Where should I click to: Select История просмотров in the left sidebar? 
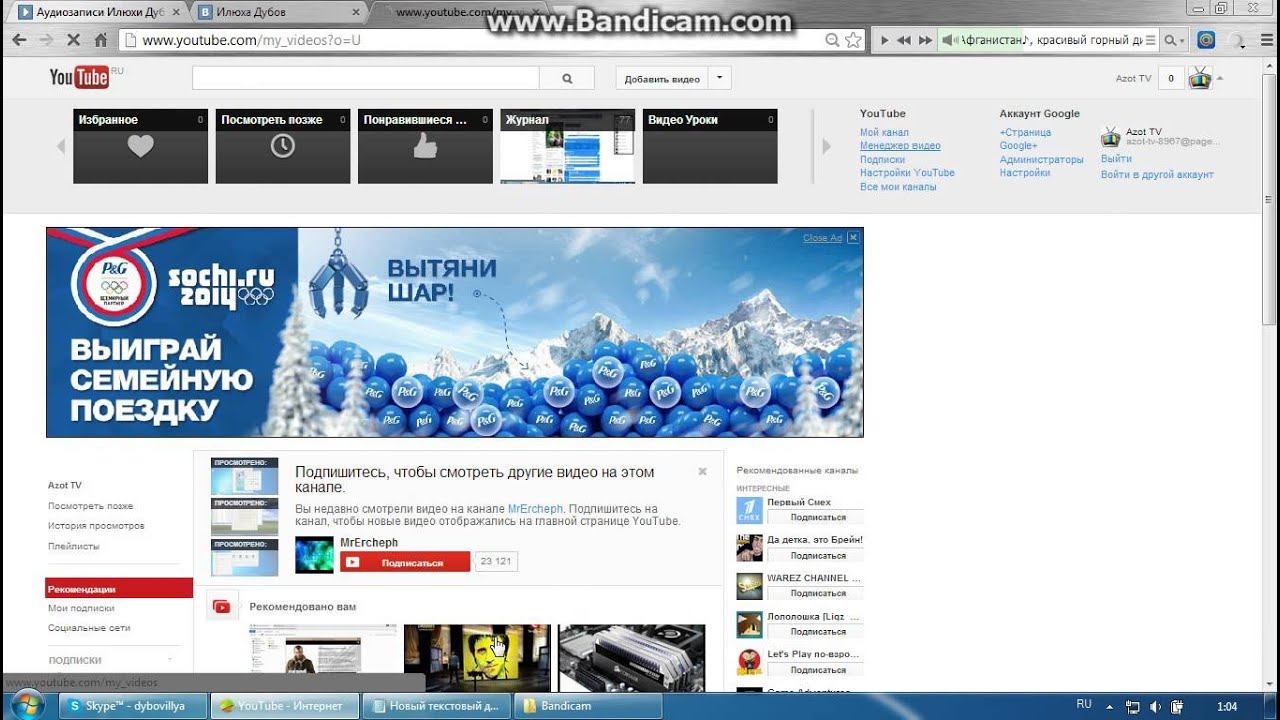click(96, 526)
